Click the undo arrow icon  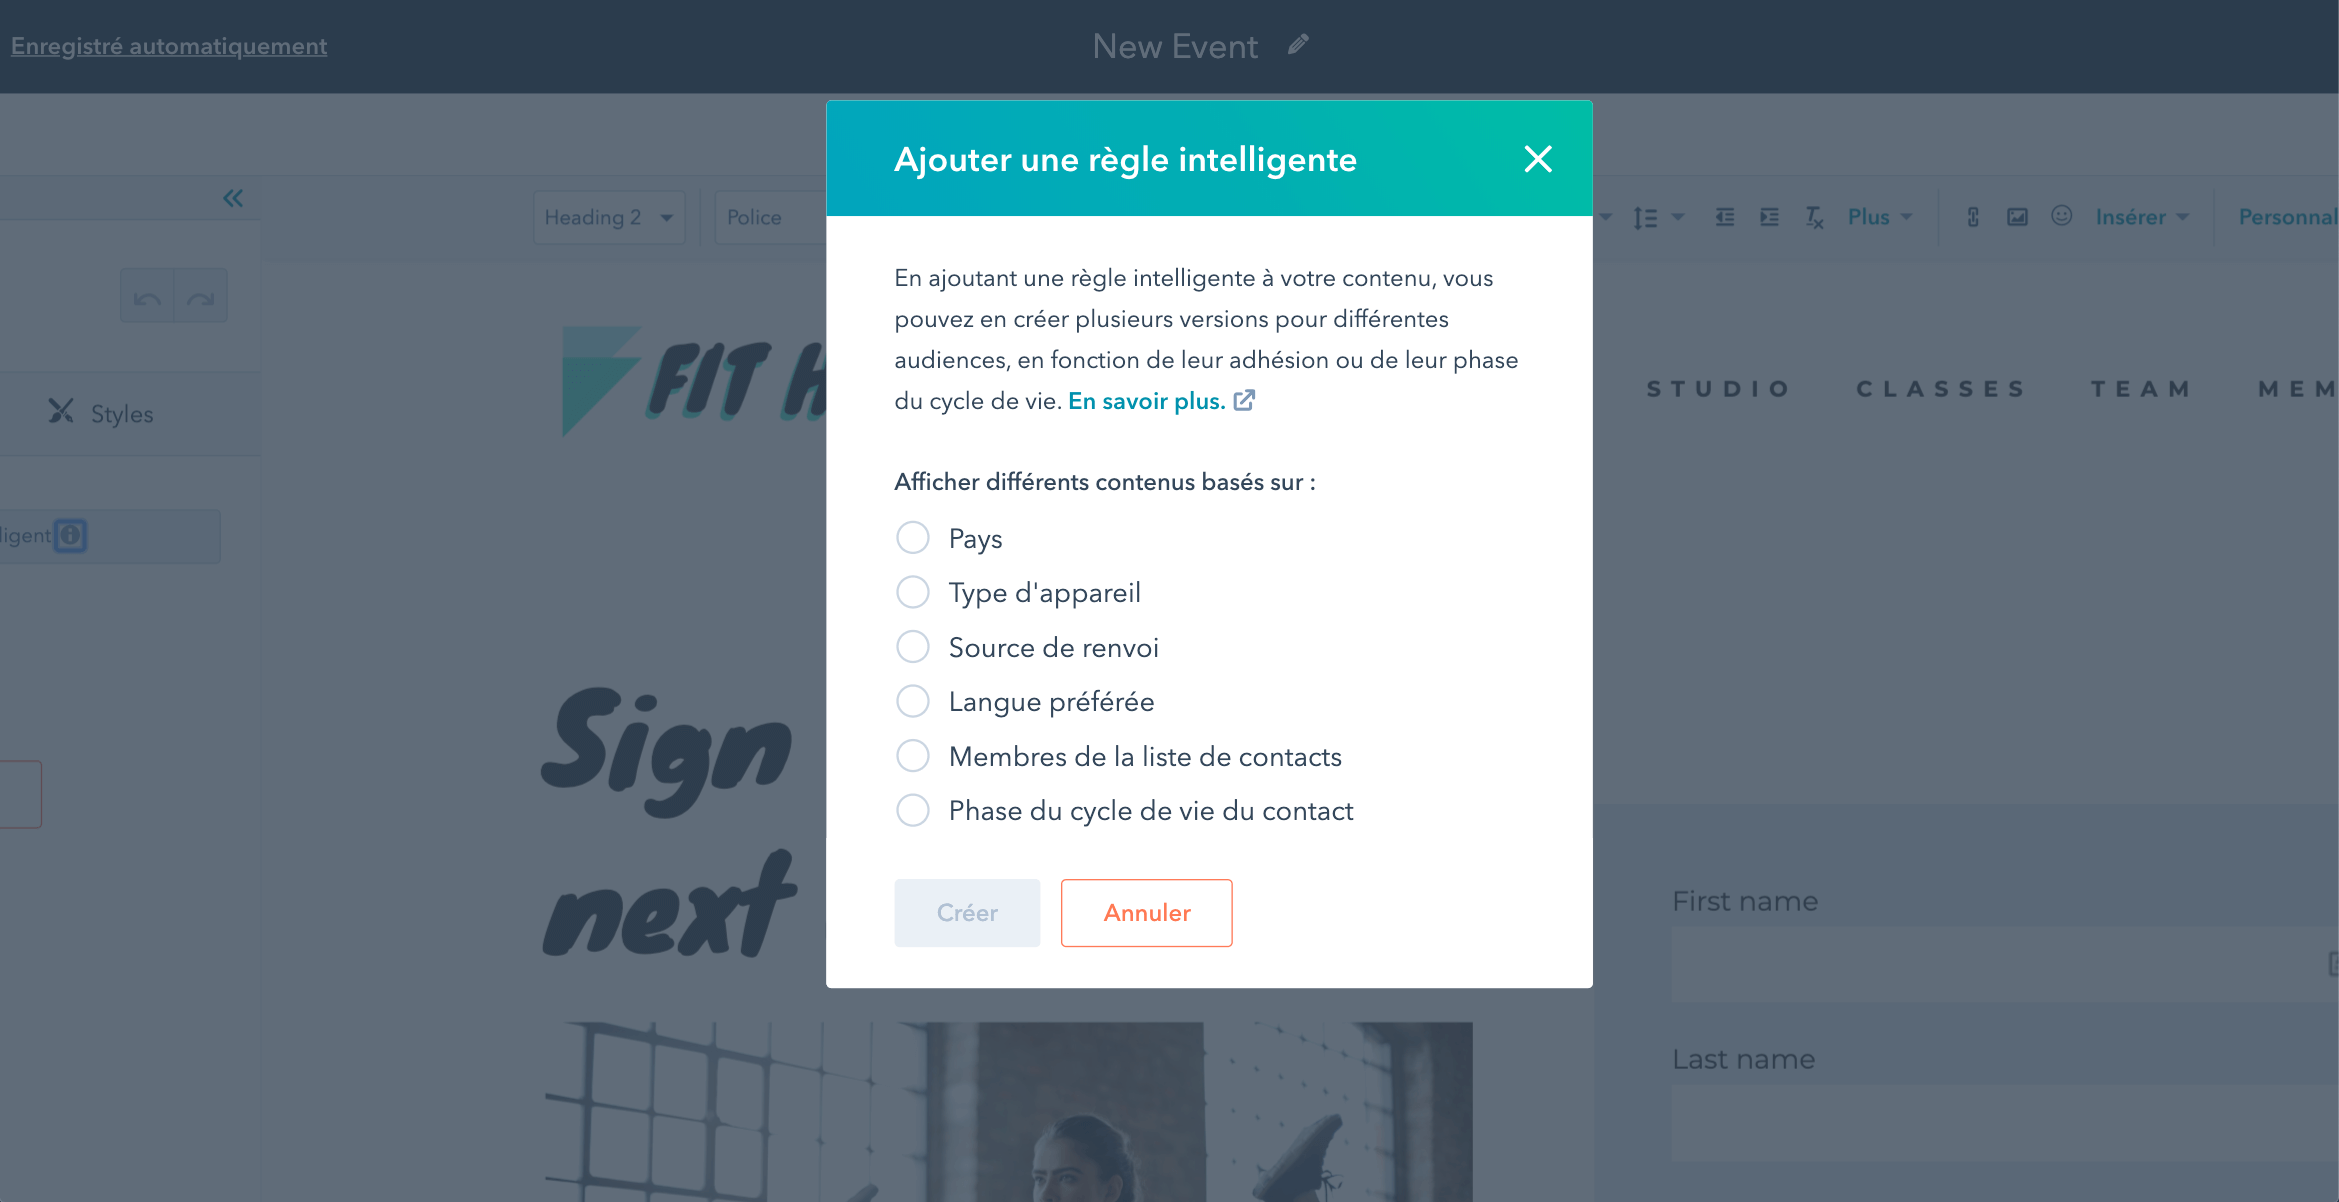[147, 297]
